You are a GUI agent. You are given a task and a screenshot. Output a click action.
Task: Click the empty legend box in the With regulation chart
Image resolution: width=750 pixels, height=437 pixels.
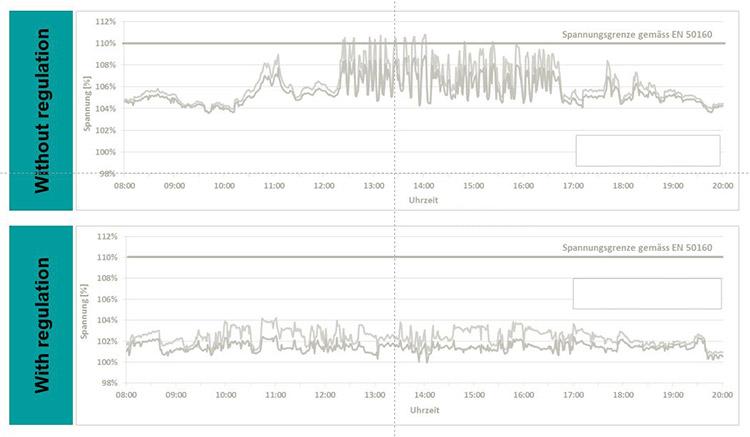click(x=646, y=293)
